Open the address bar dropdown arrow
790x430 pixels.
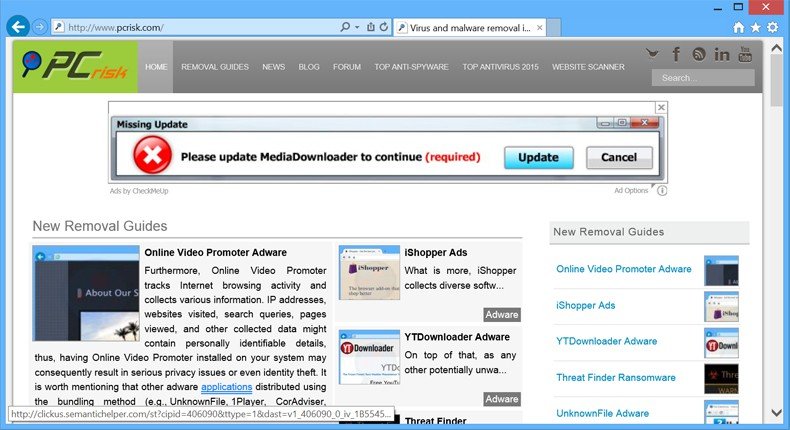357,27
